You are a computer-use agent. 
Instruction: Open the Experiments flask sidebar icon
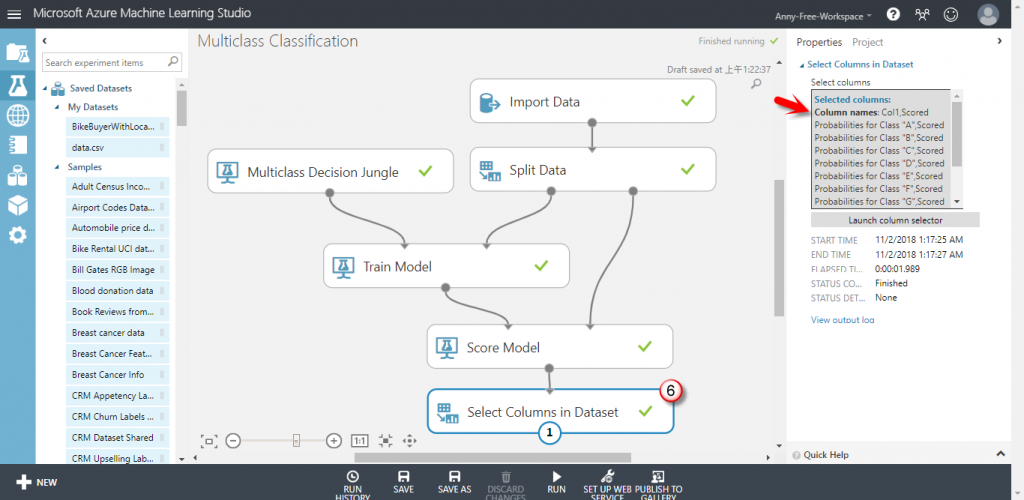[18, 86]
